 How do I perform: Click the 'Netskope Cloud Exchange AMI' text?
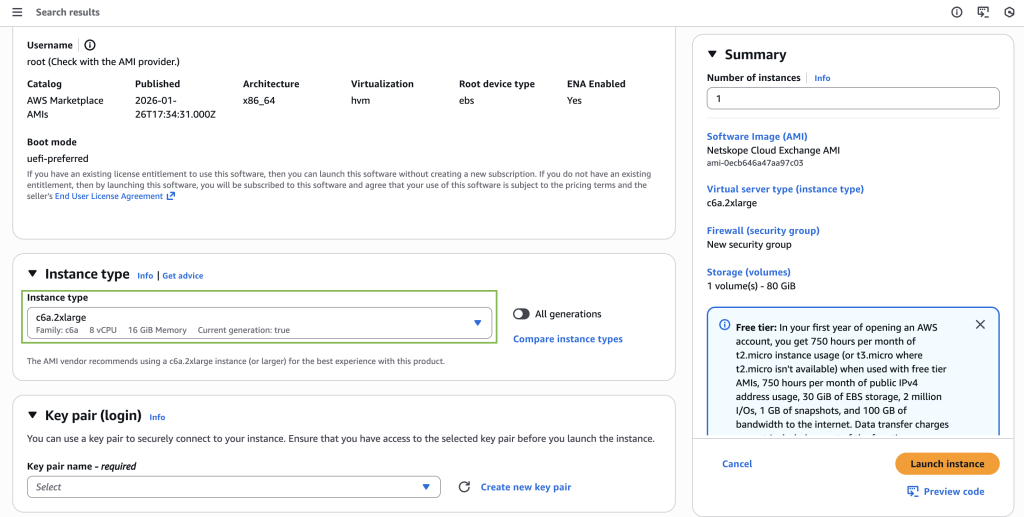click(773, 151)
